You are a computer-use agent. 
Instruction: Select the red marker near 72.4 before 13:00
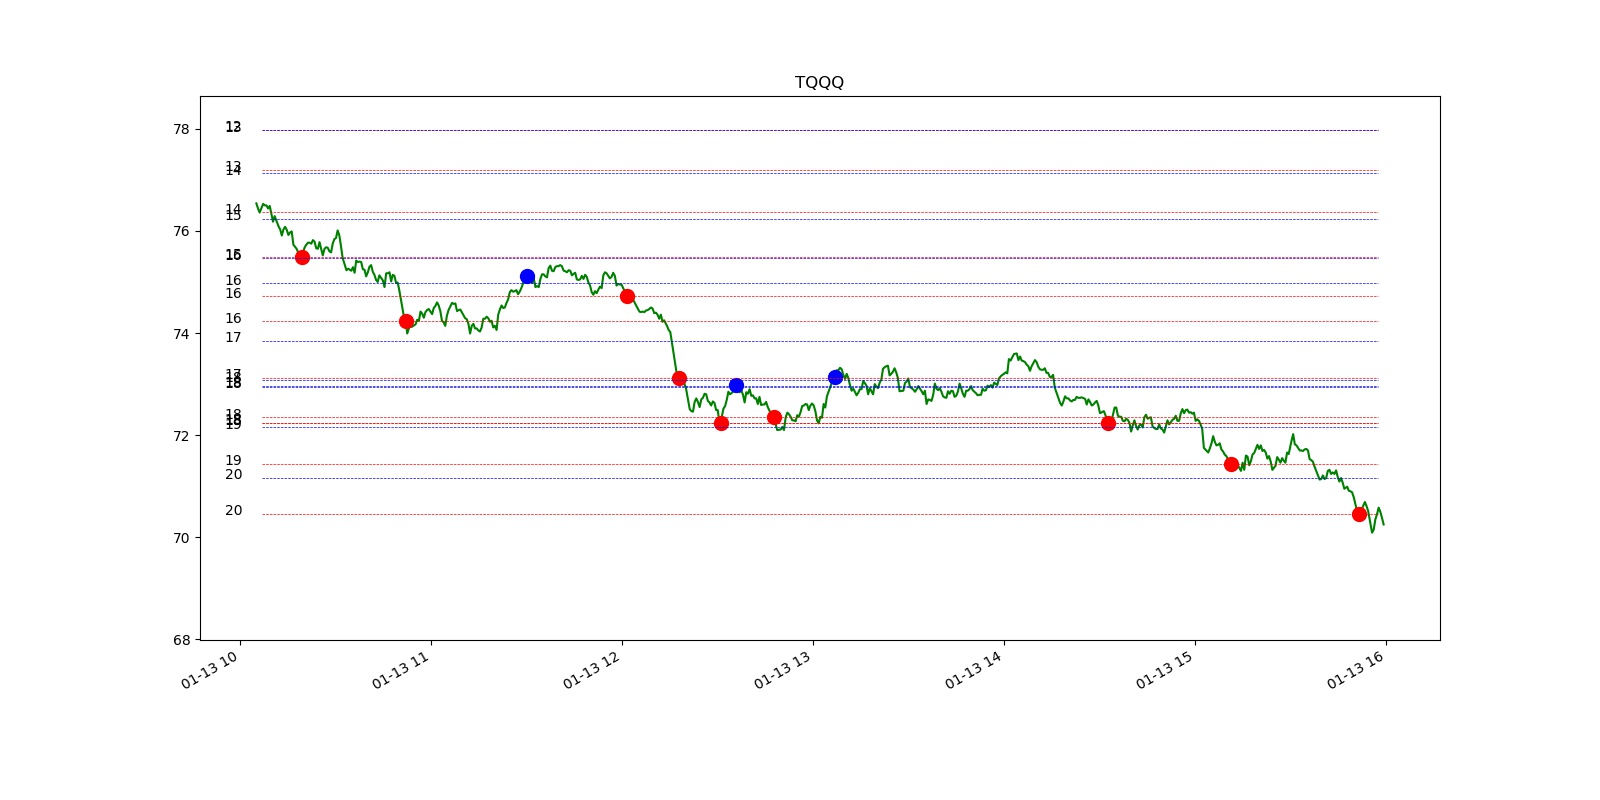click(774, 417)
